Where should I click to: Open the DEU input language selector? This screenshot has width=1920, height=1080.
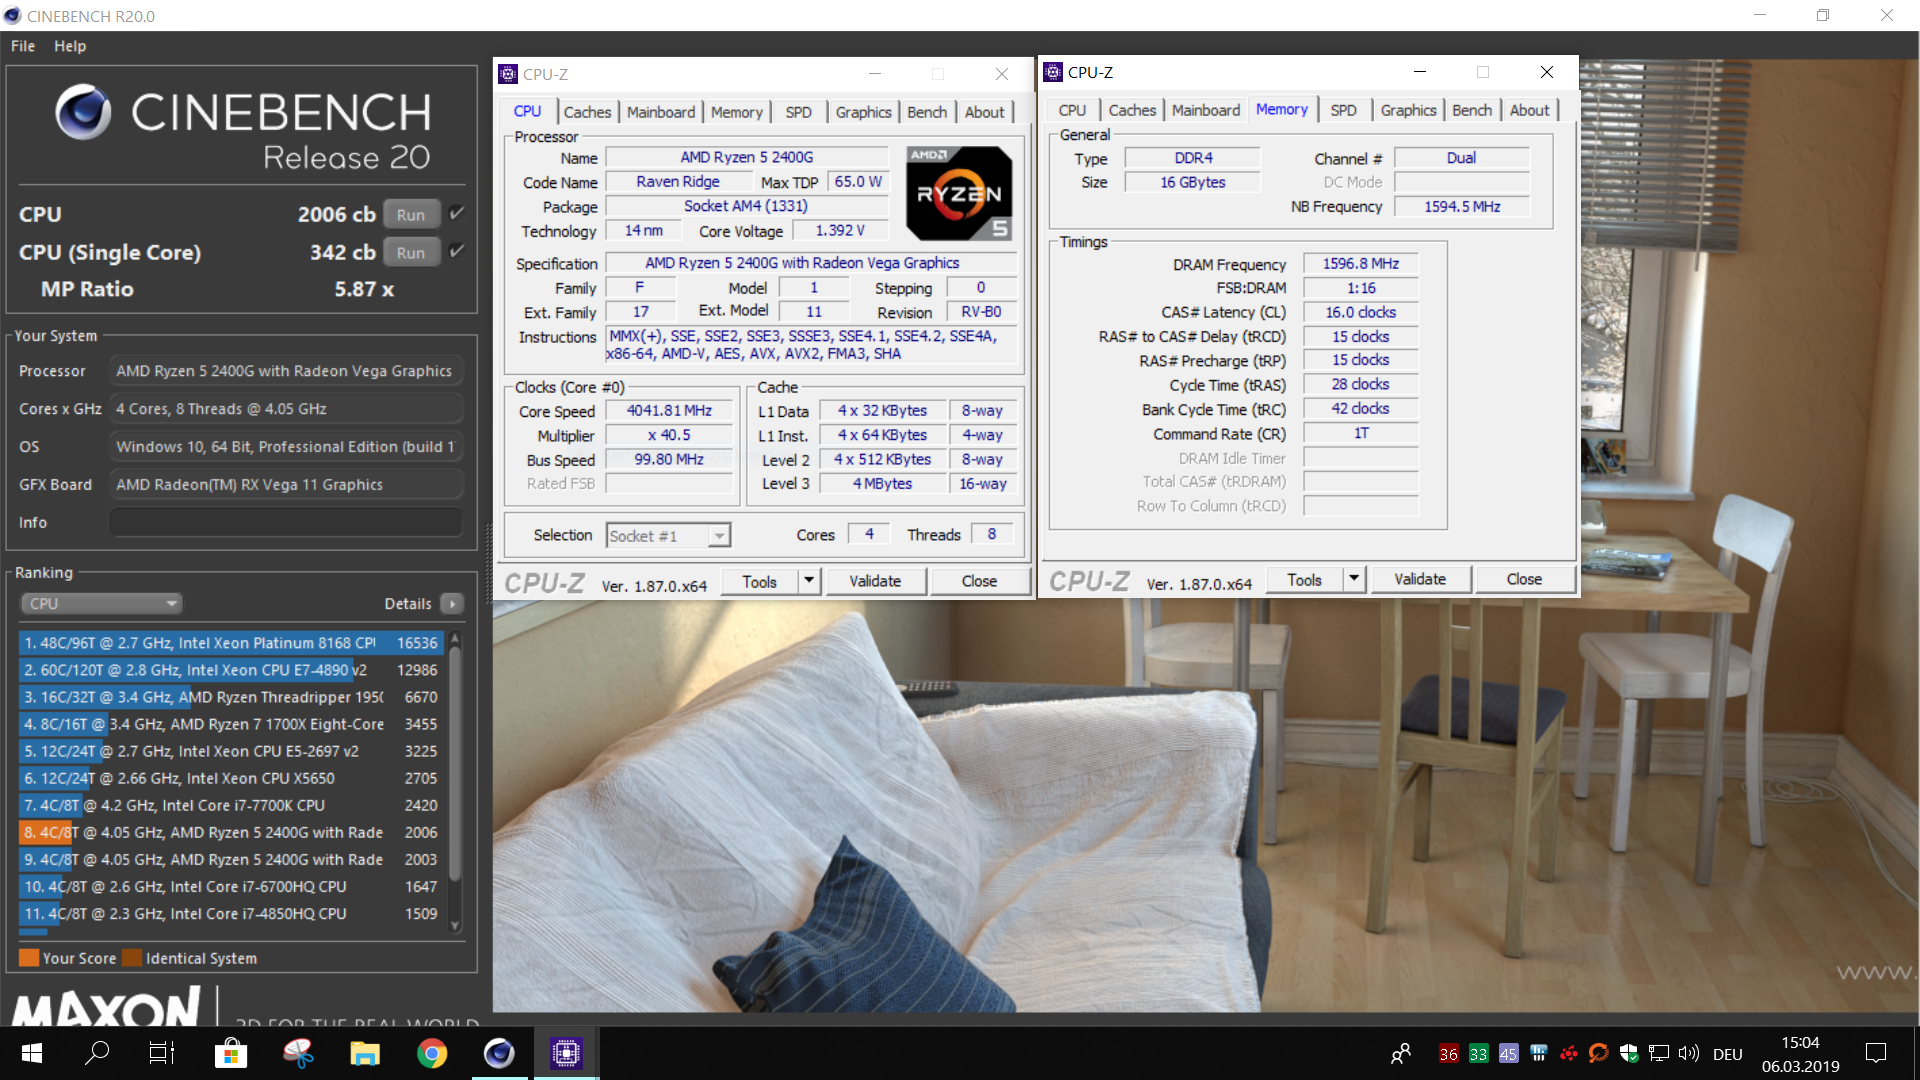pyautogui.click(x=1728, y=1054)
